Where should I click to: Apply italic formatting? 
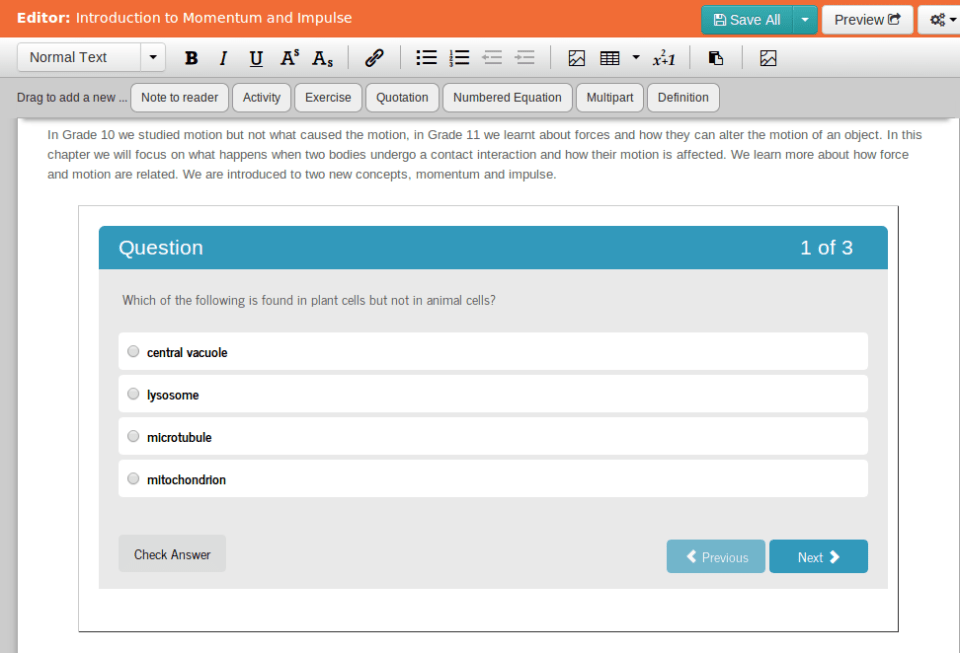point(223,58)
